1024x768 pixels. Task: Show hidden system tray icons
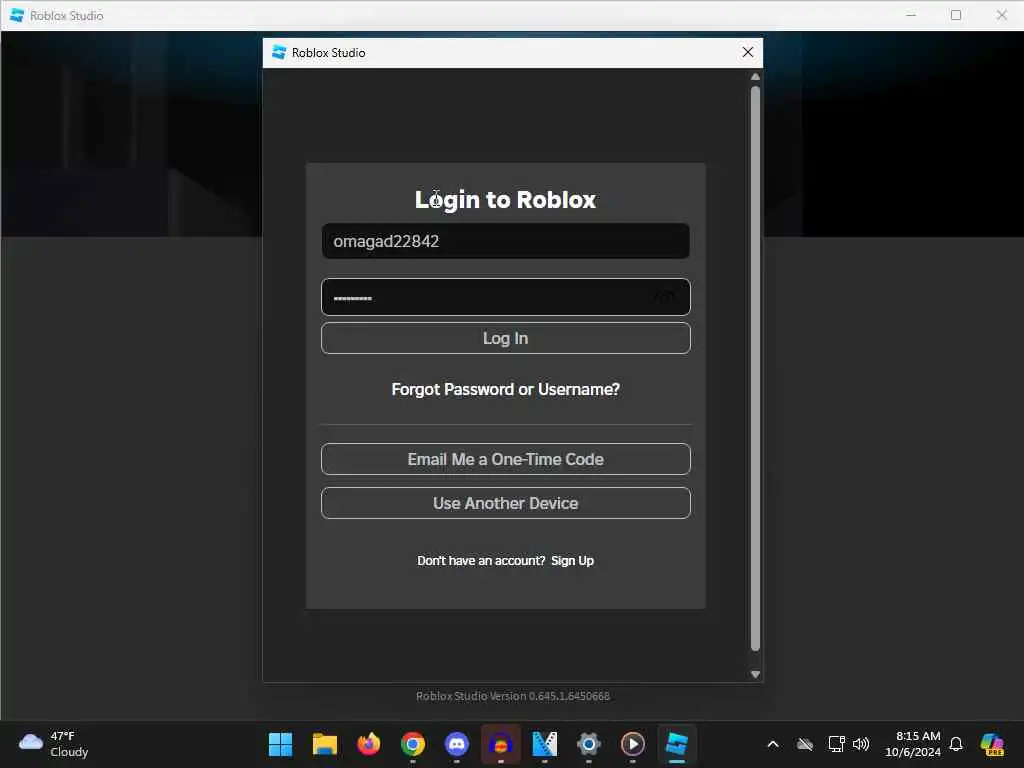tap(773, 744)
